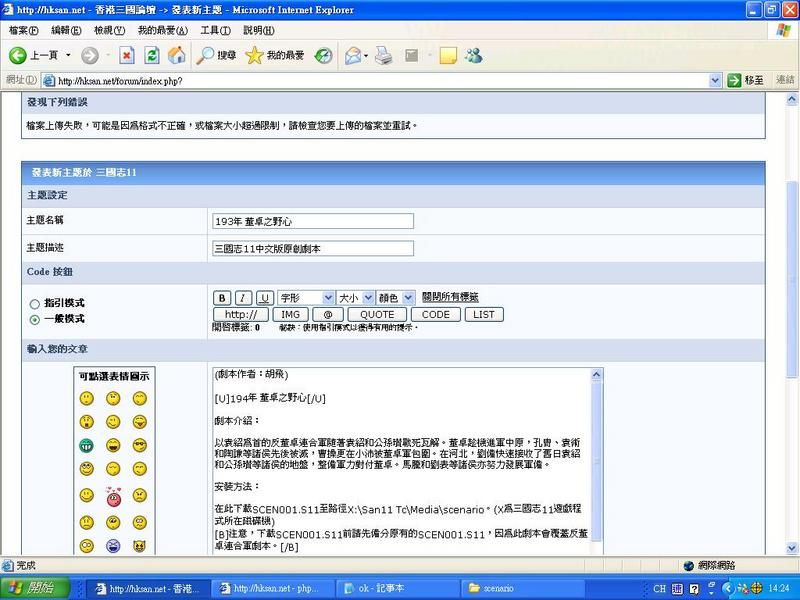Insert the green grinning smiley
The image size is (800, 600).
click(x=87, y=445)
